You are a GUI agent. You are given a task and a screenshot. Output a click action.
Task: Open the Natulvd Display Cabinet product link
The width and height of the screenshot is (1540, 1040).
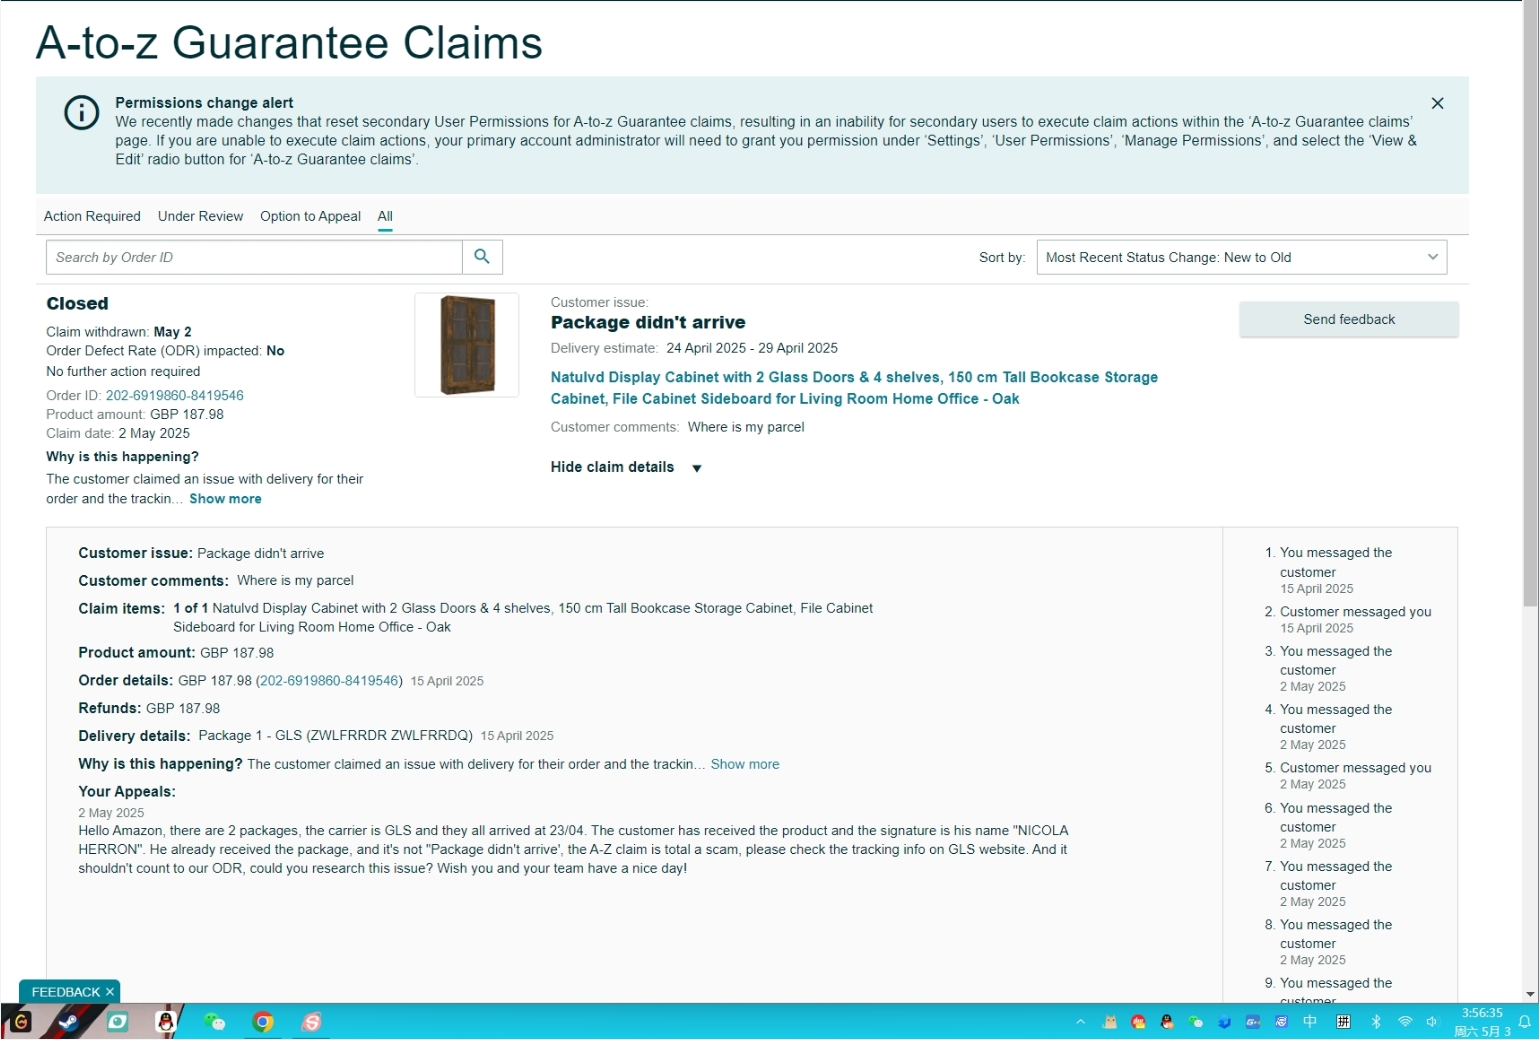[854, 388]
